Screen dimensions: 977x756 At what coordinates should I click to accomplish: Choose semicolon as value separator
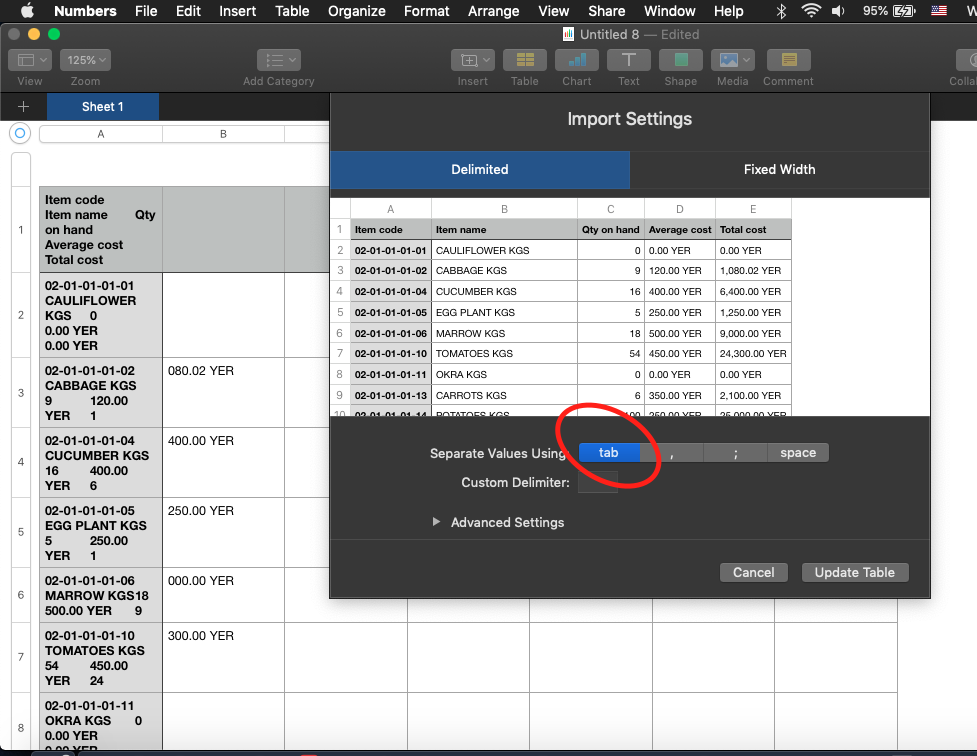click(x=735, y=452)
